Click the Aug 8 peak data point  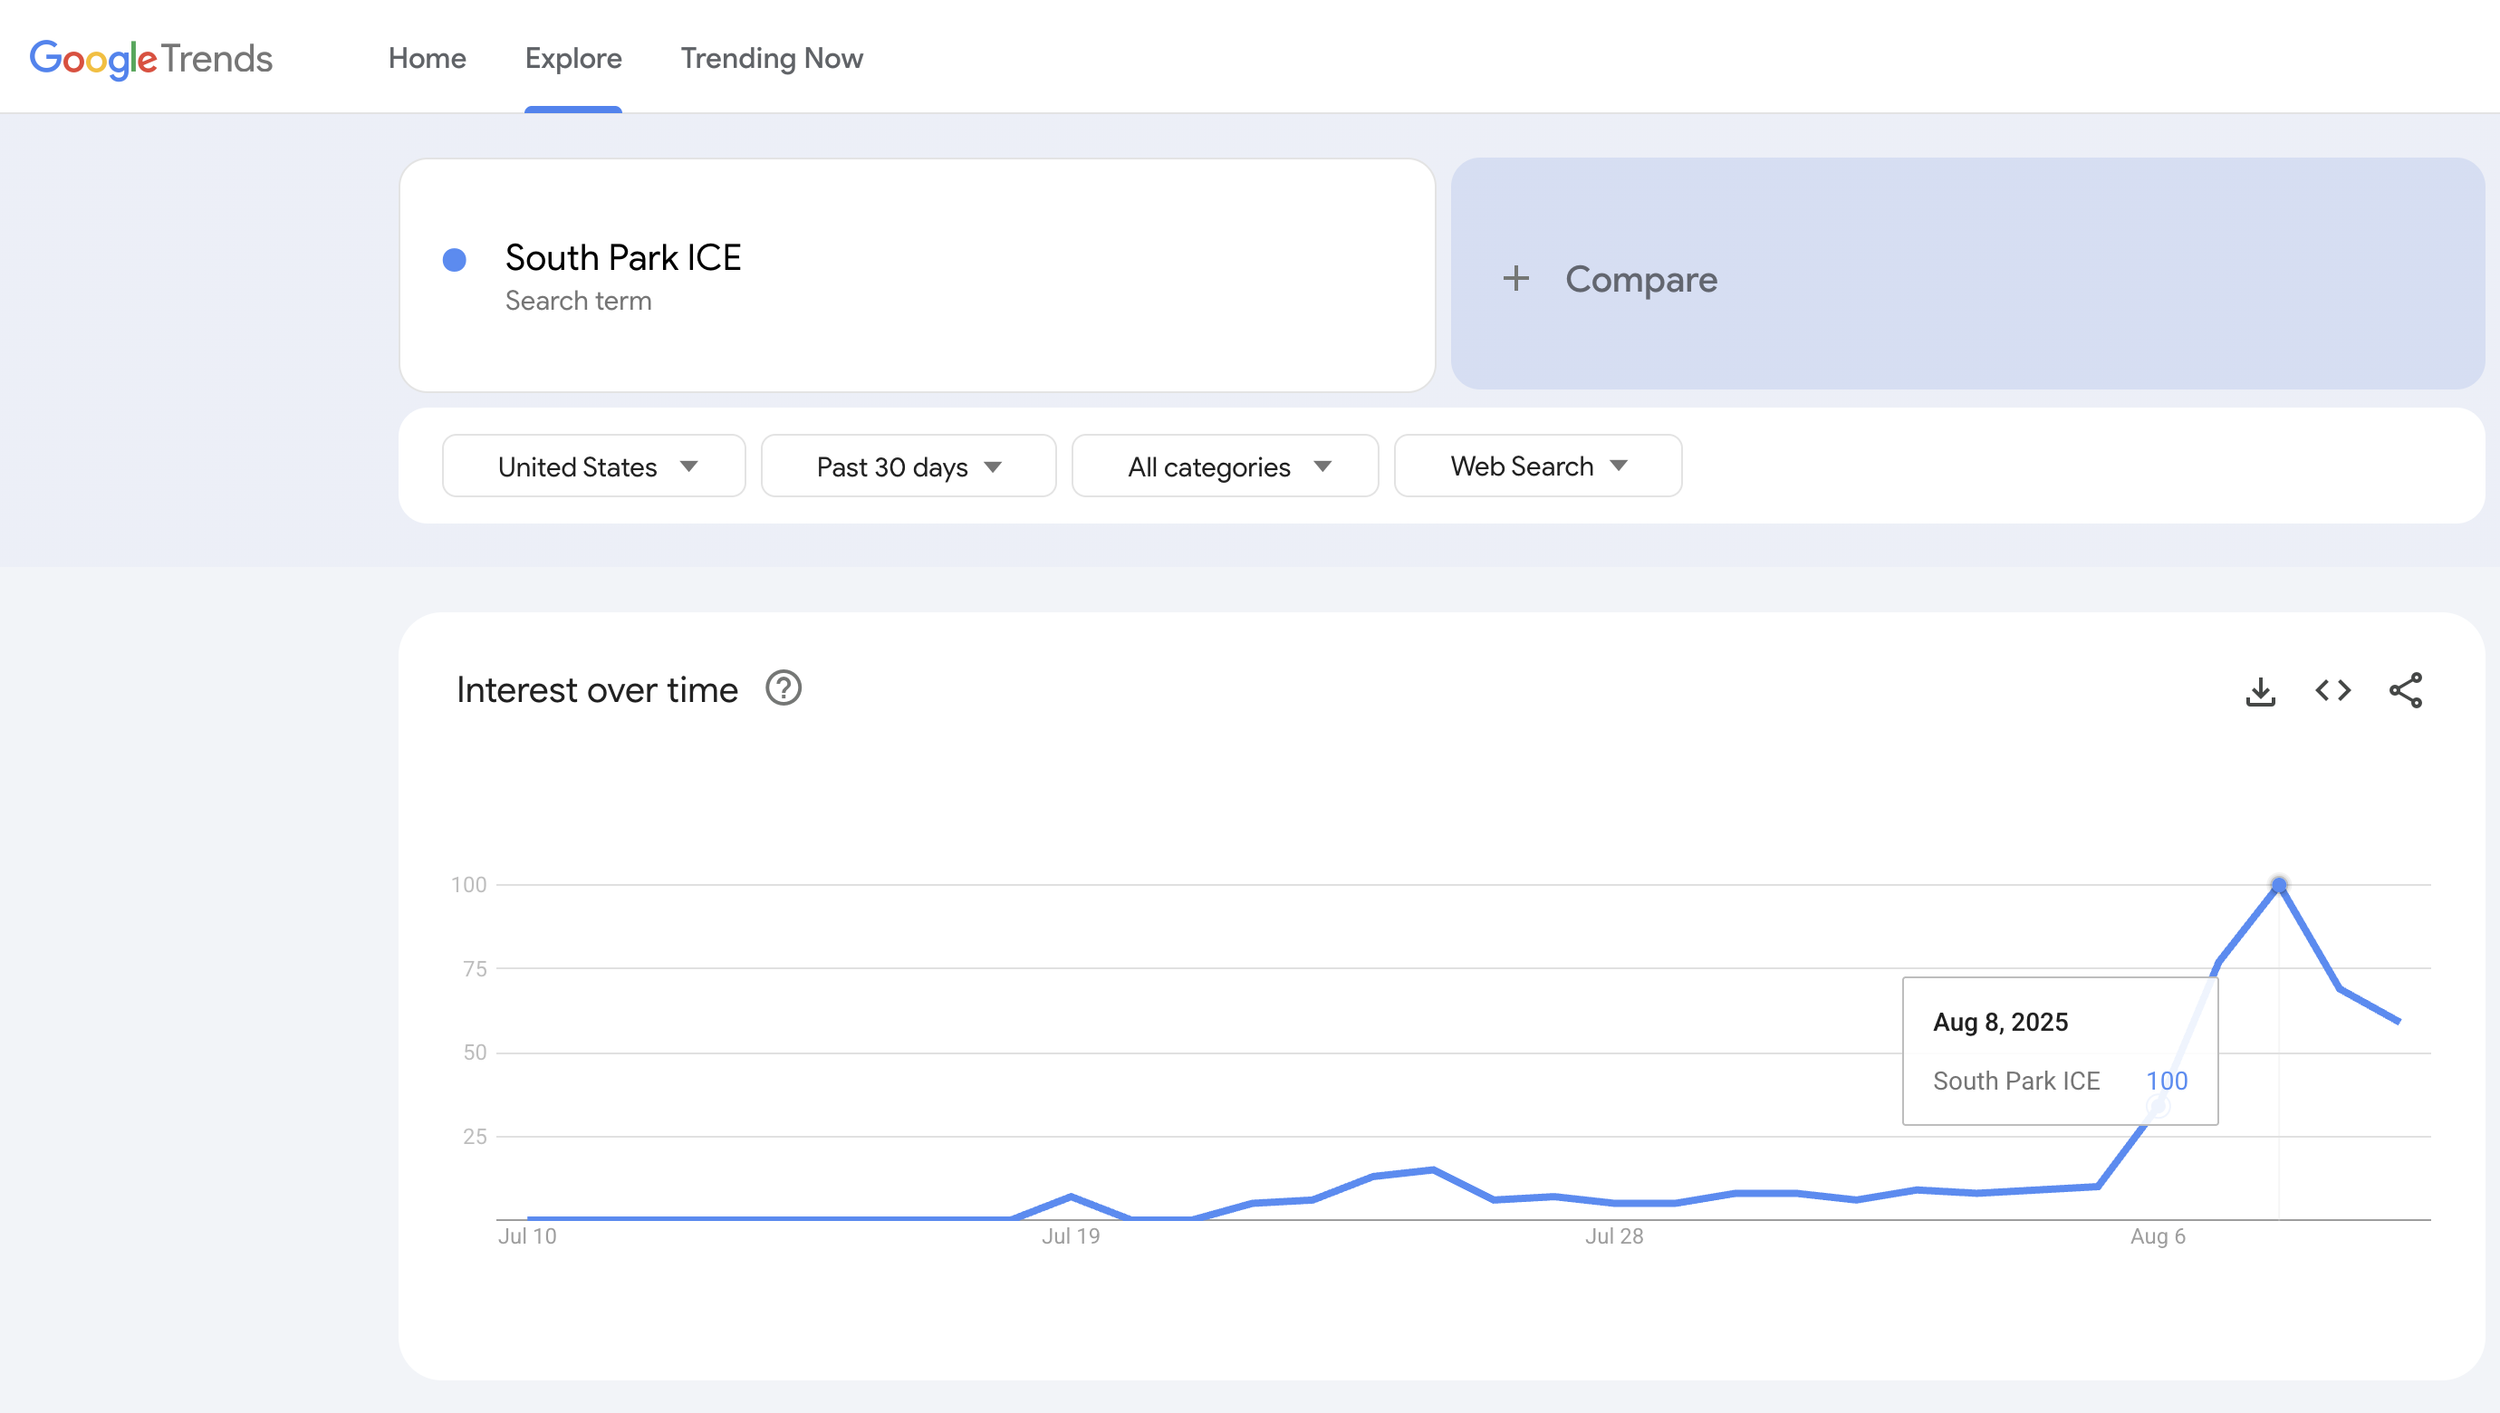[2279, 886]
